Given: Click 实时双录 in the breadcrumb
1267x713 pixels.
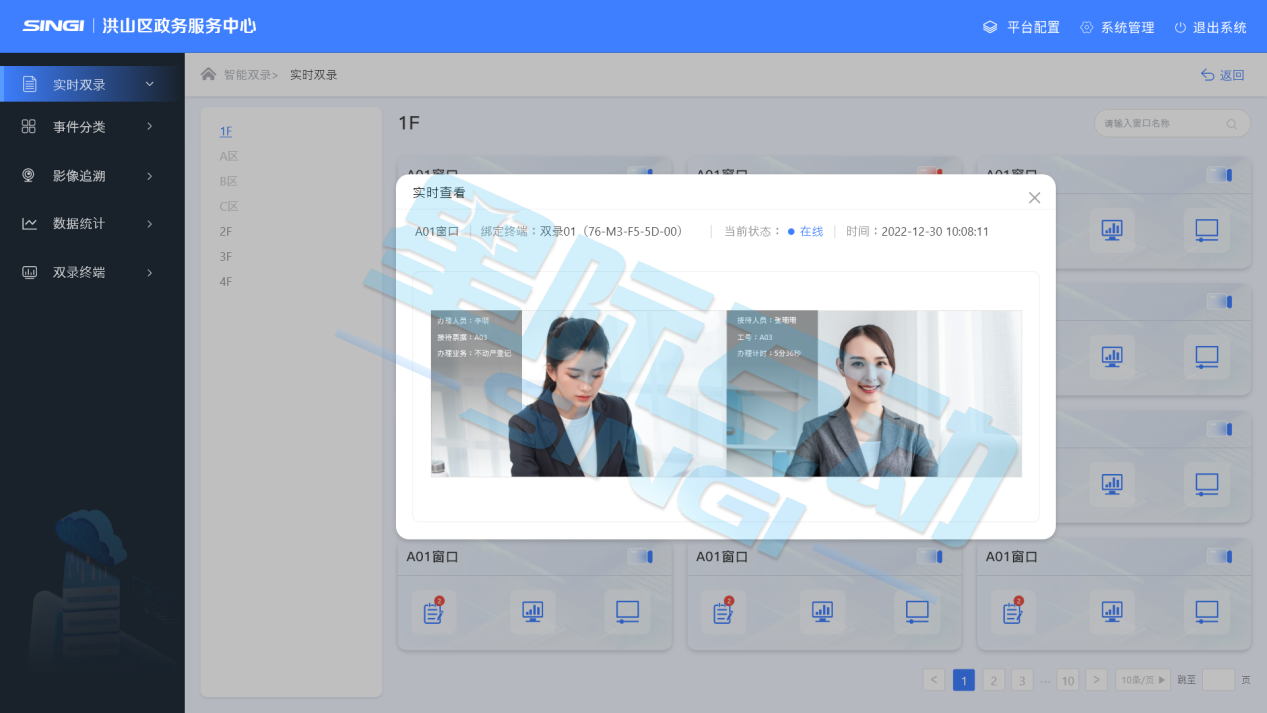Looking at the screenshot, I should click(314, 74).
